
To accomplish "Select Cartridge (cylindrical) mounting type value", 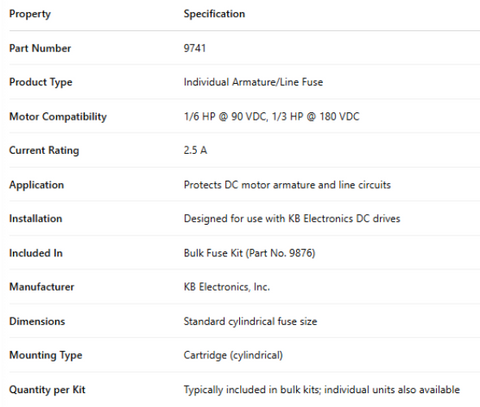I will coord(233,355).
